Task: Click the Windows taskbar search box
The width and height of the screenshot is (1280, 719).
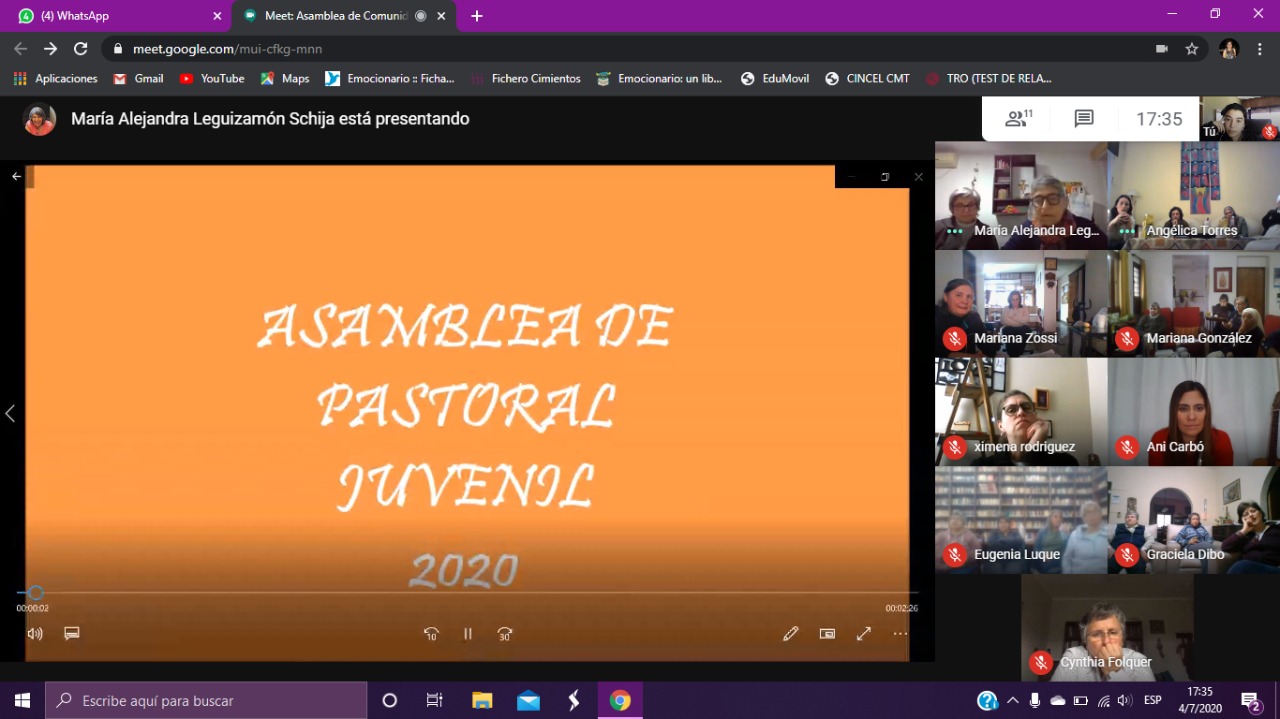Action: [206, 701]
